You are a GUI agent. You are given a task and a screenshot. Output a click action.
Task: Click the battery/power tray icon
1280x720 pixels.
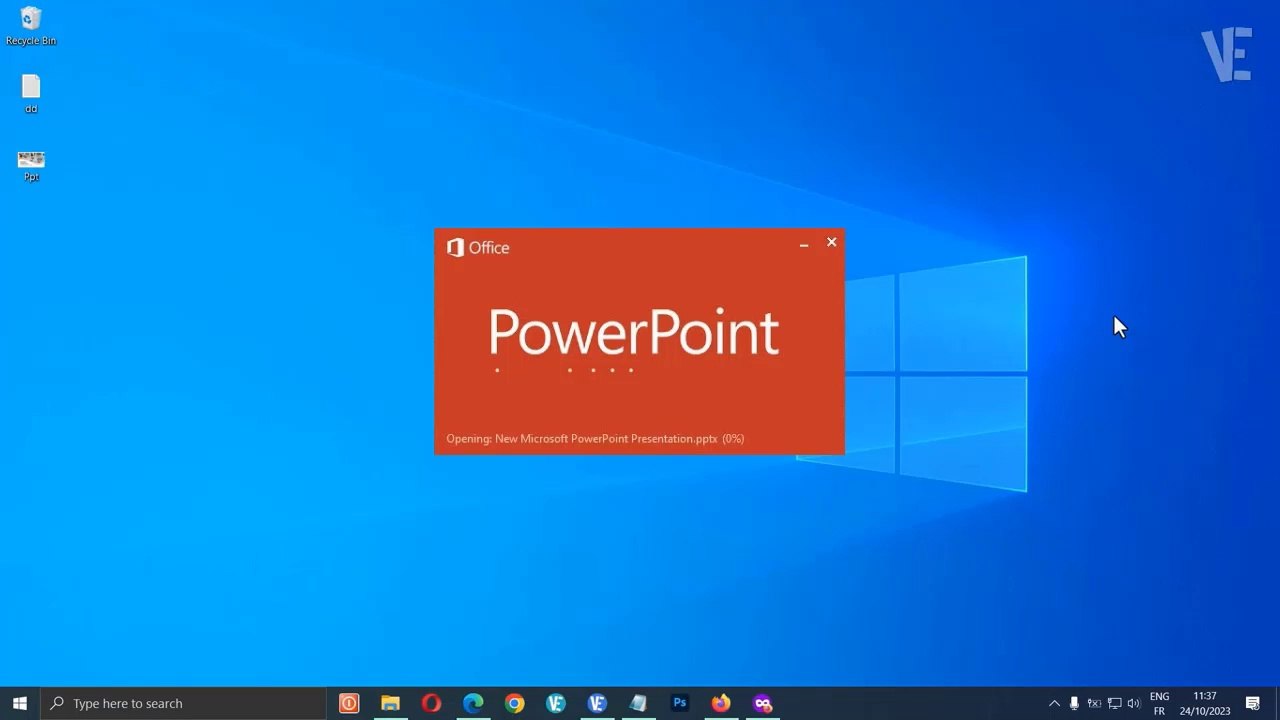coord(1094,703)
